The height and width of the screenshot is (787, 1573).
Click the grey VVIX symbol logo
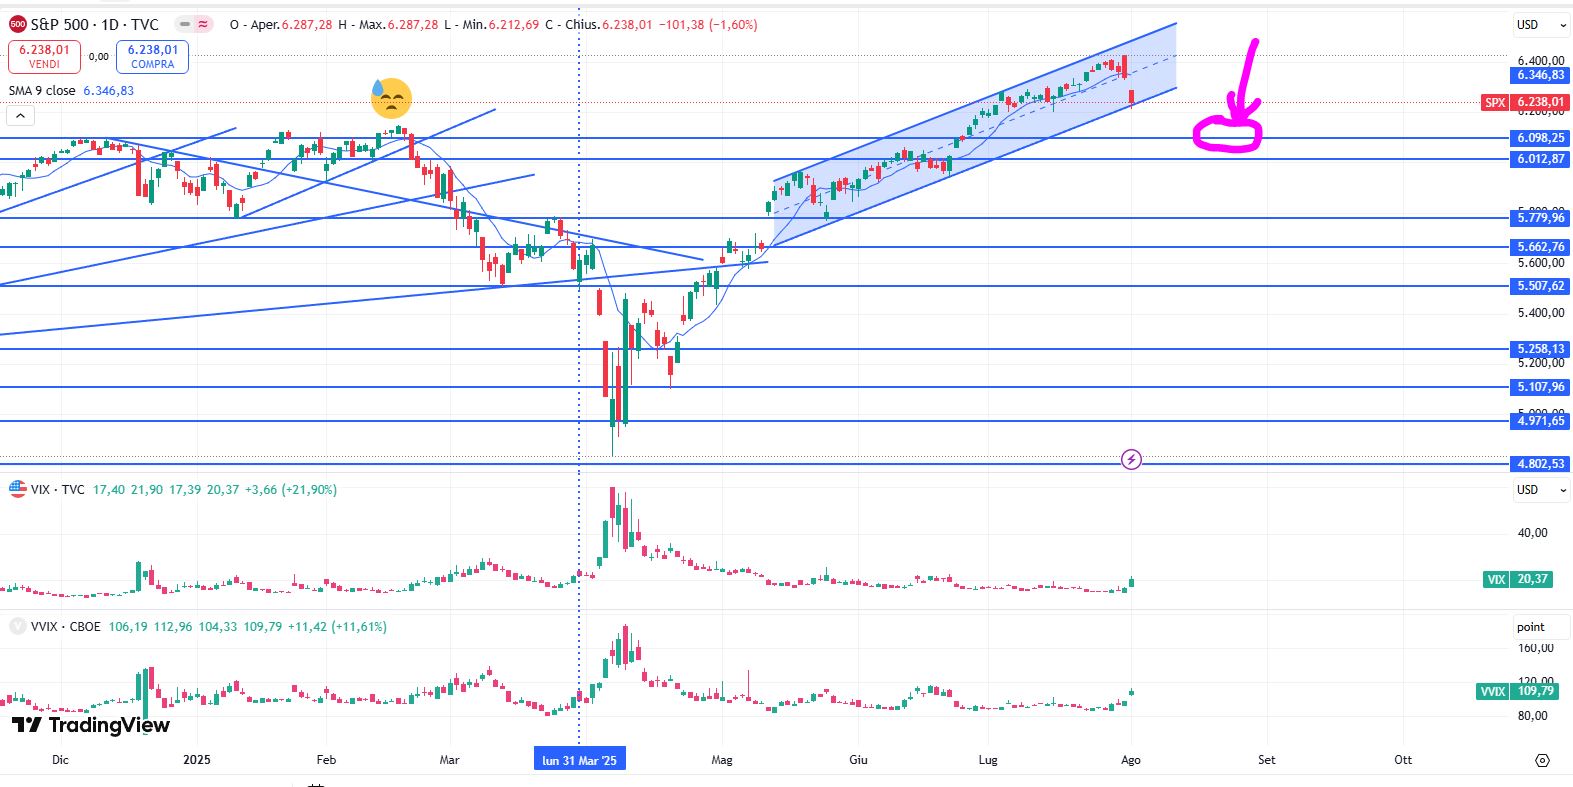tap(17, 626)
